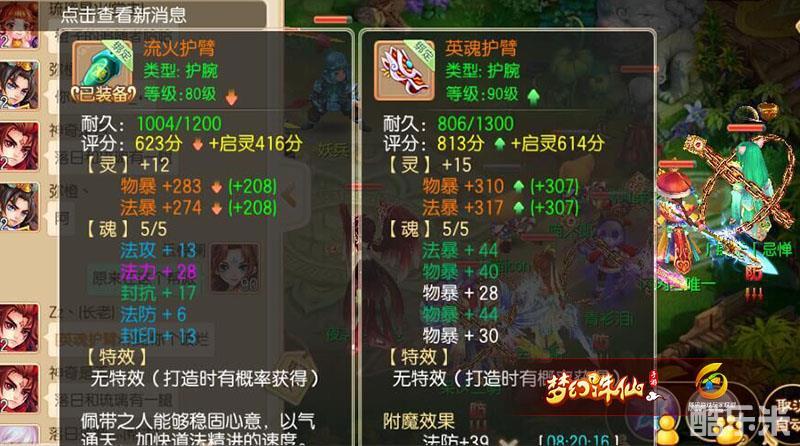Image resolution: width=800 pixels, height=446 pixels.
Task: Select the top chat avatar portrait
Action: (19, 24)
